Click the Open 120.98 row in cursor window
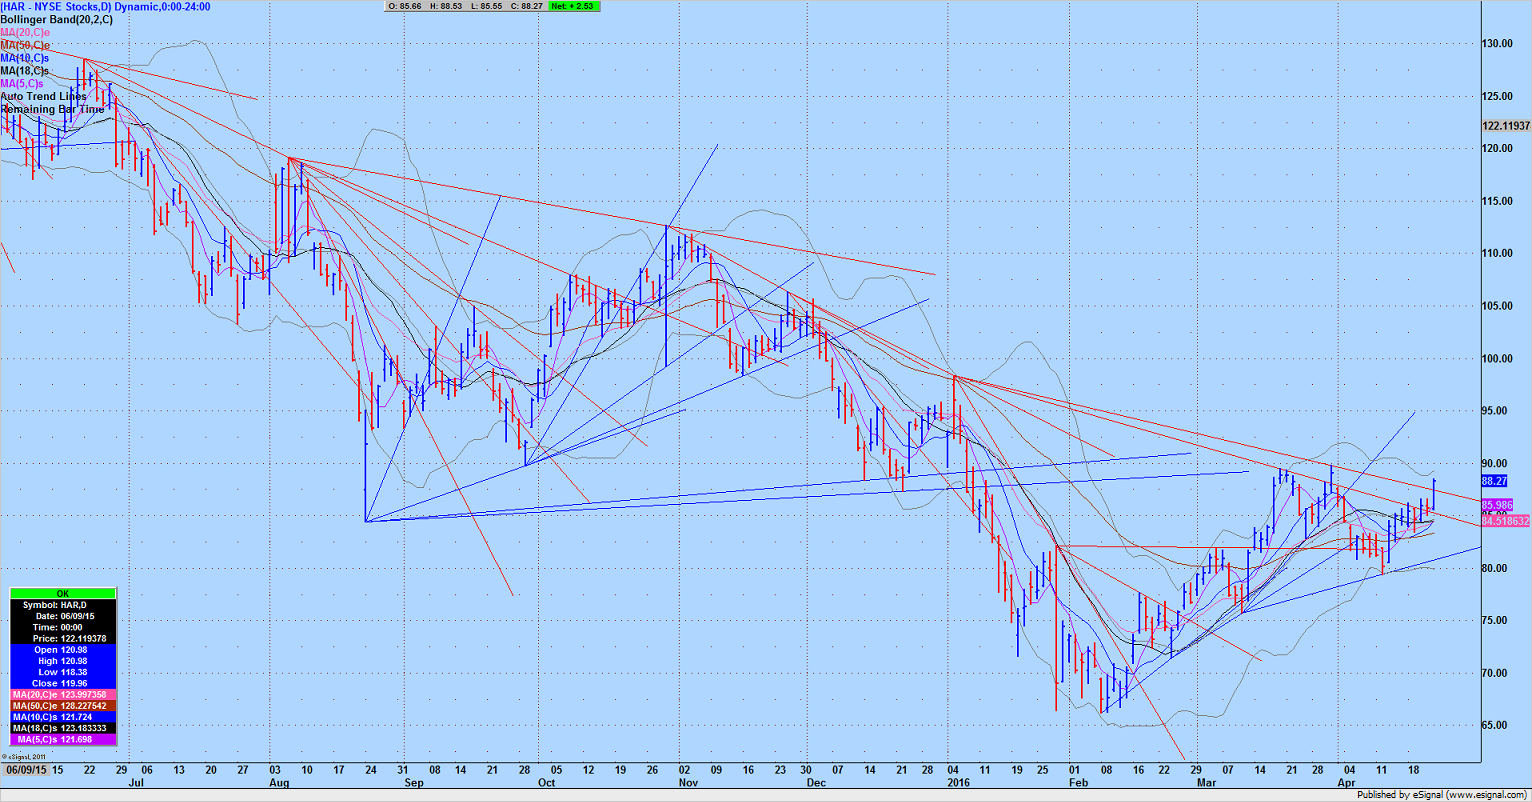The width and height of the screenshot is (1532, 802). (63, 650)
